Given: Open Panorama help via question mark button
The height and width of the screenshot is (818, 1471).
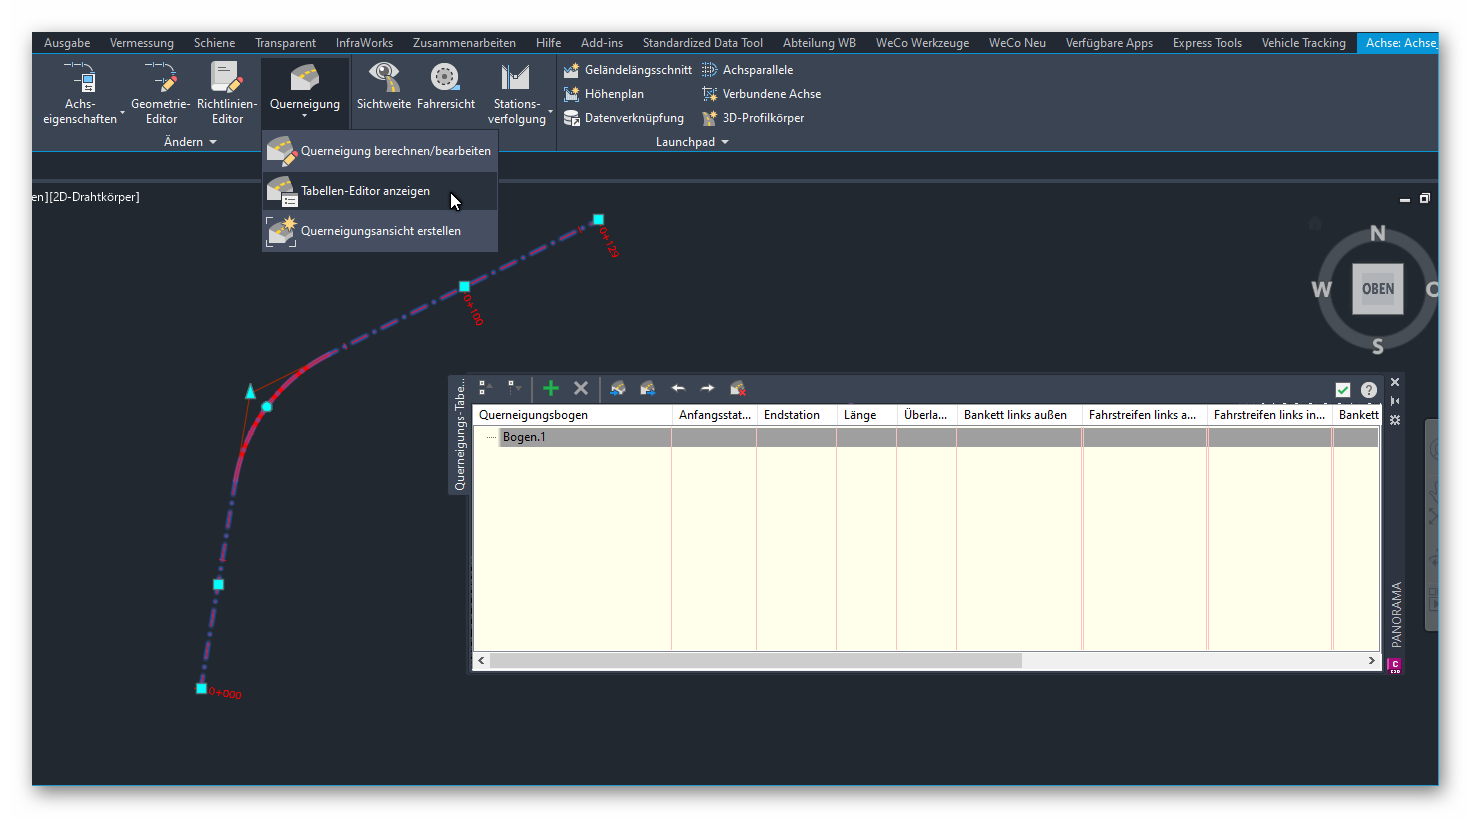Looking at the screenshot, I should click(1368, 389).
